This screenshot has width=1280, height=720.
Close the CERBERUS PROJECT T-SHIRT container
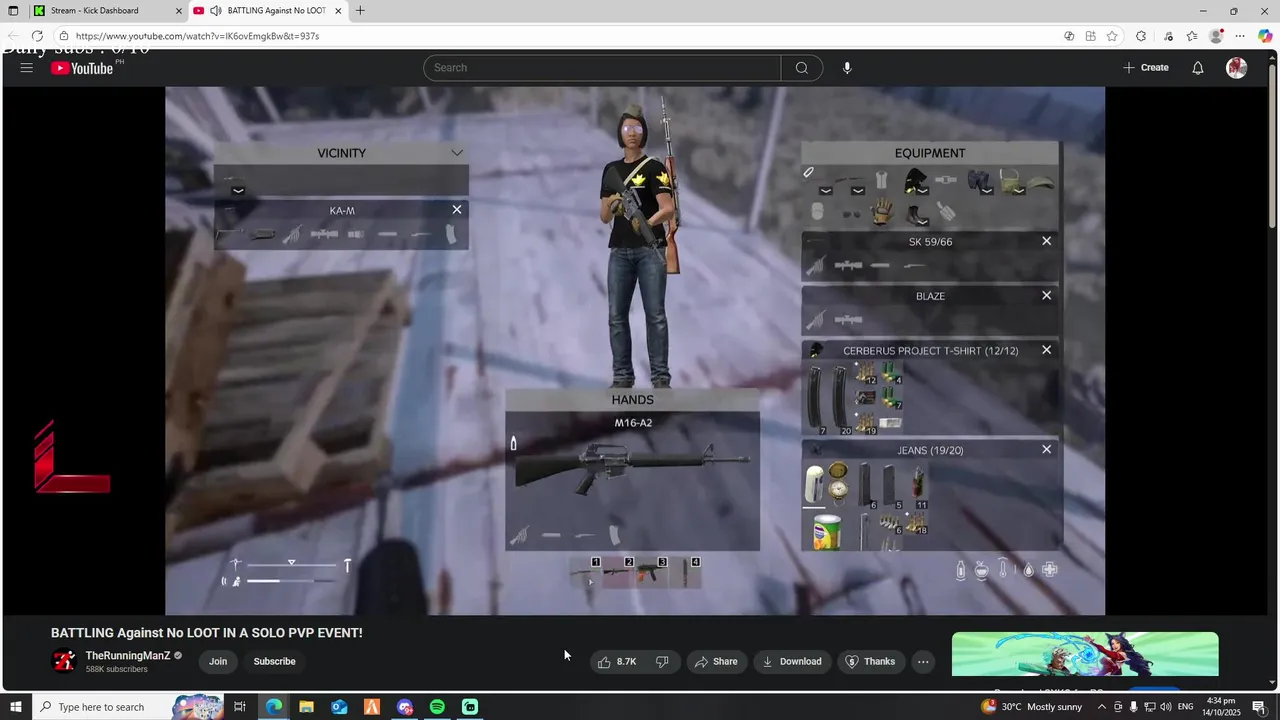coord(1047,350)
